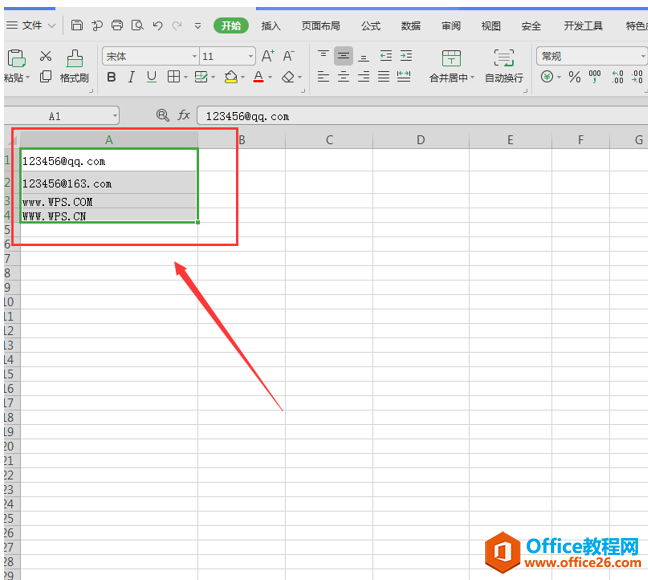Click the insert function fx icon
This screenshot has height=580, width=648.
[x=184, y=116]
